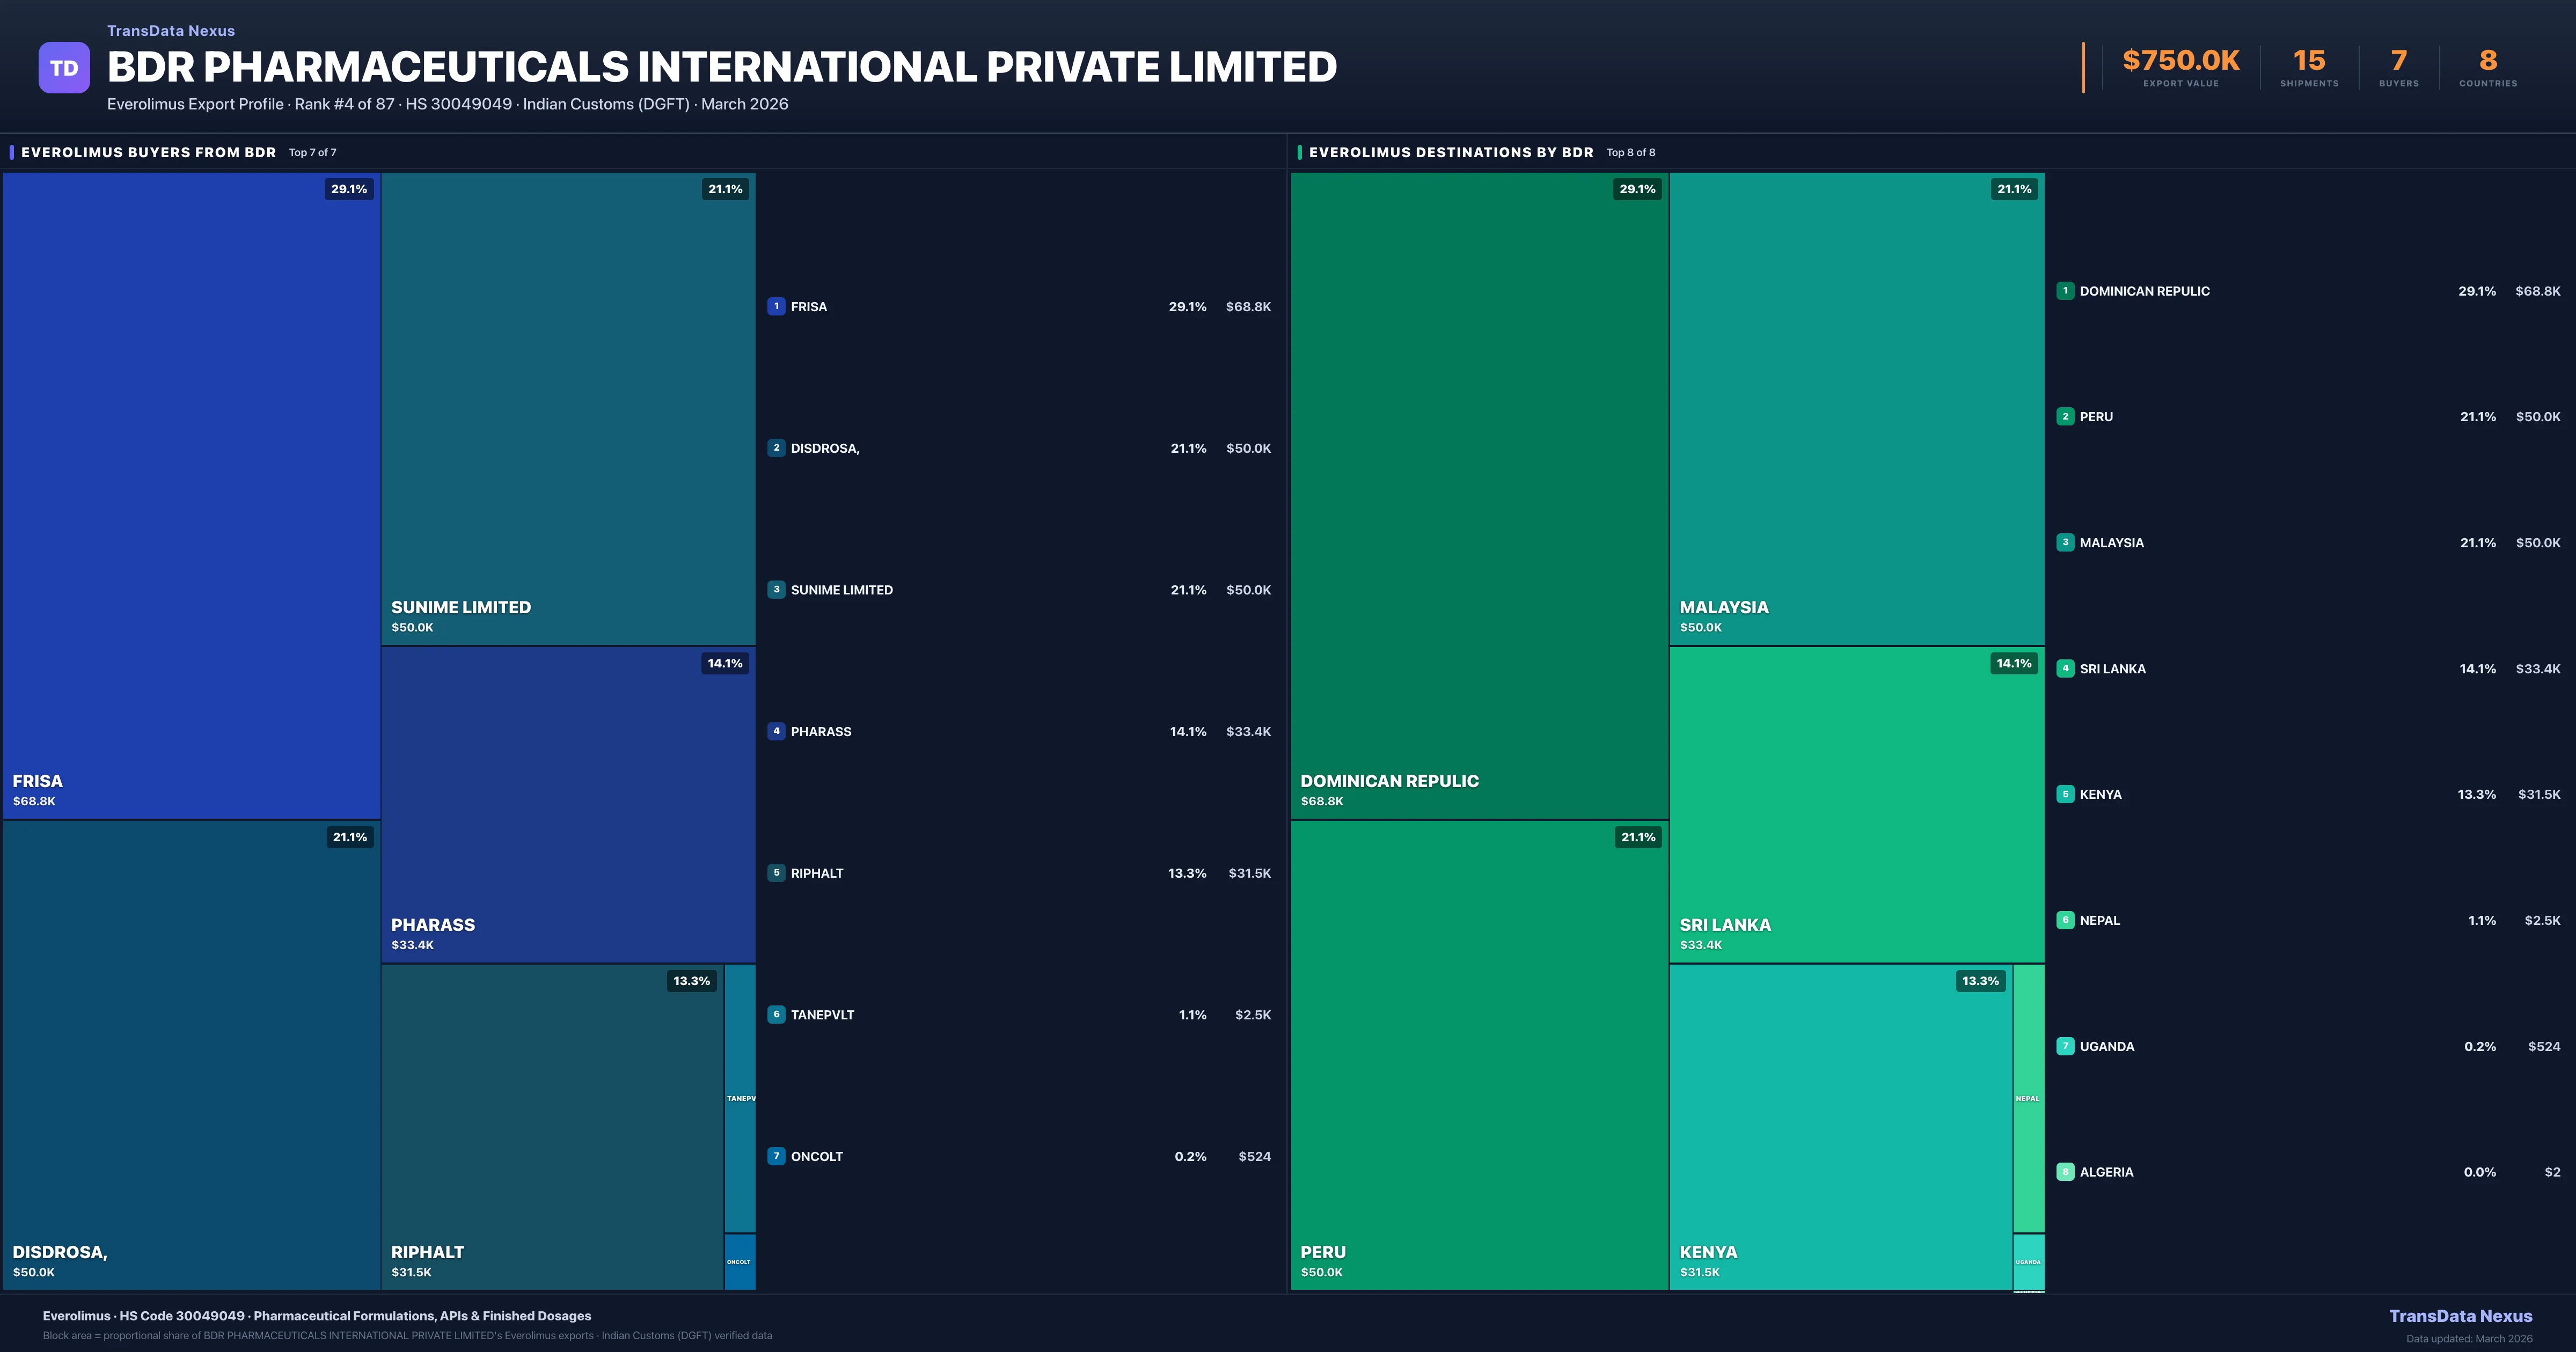Screen dimensions: 2576x1352
Task: Click the Everolimus Buyers From BDR heading
Action: (148, 152)
